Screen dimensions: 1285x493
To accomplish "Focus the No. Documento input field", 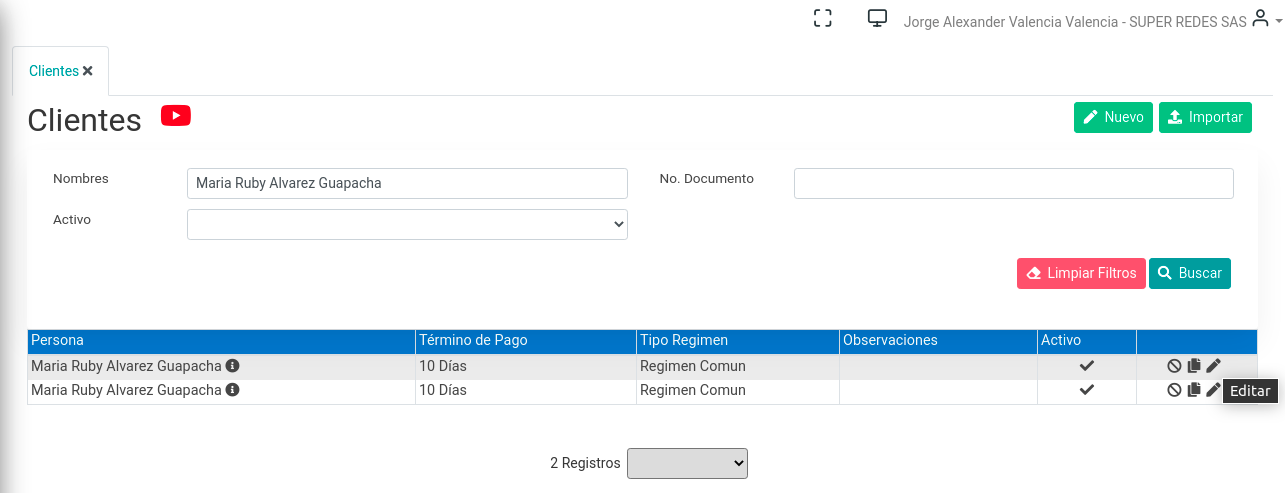I will pos(1014,183).
